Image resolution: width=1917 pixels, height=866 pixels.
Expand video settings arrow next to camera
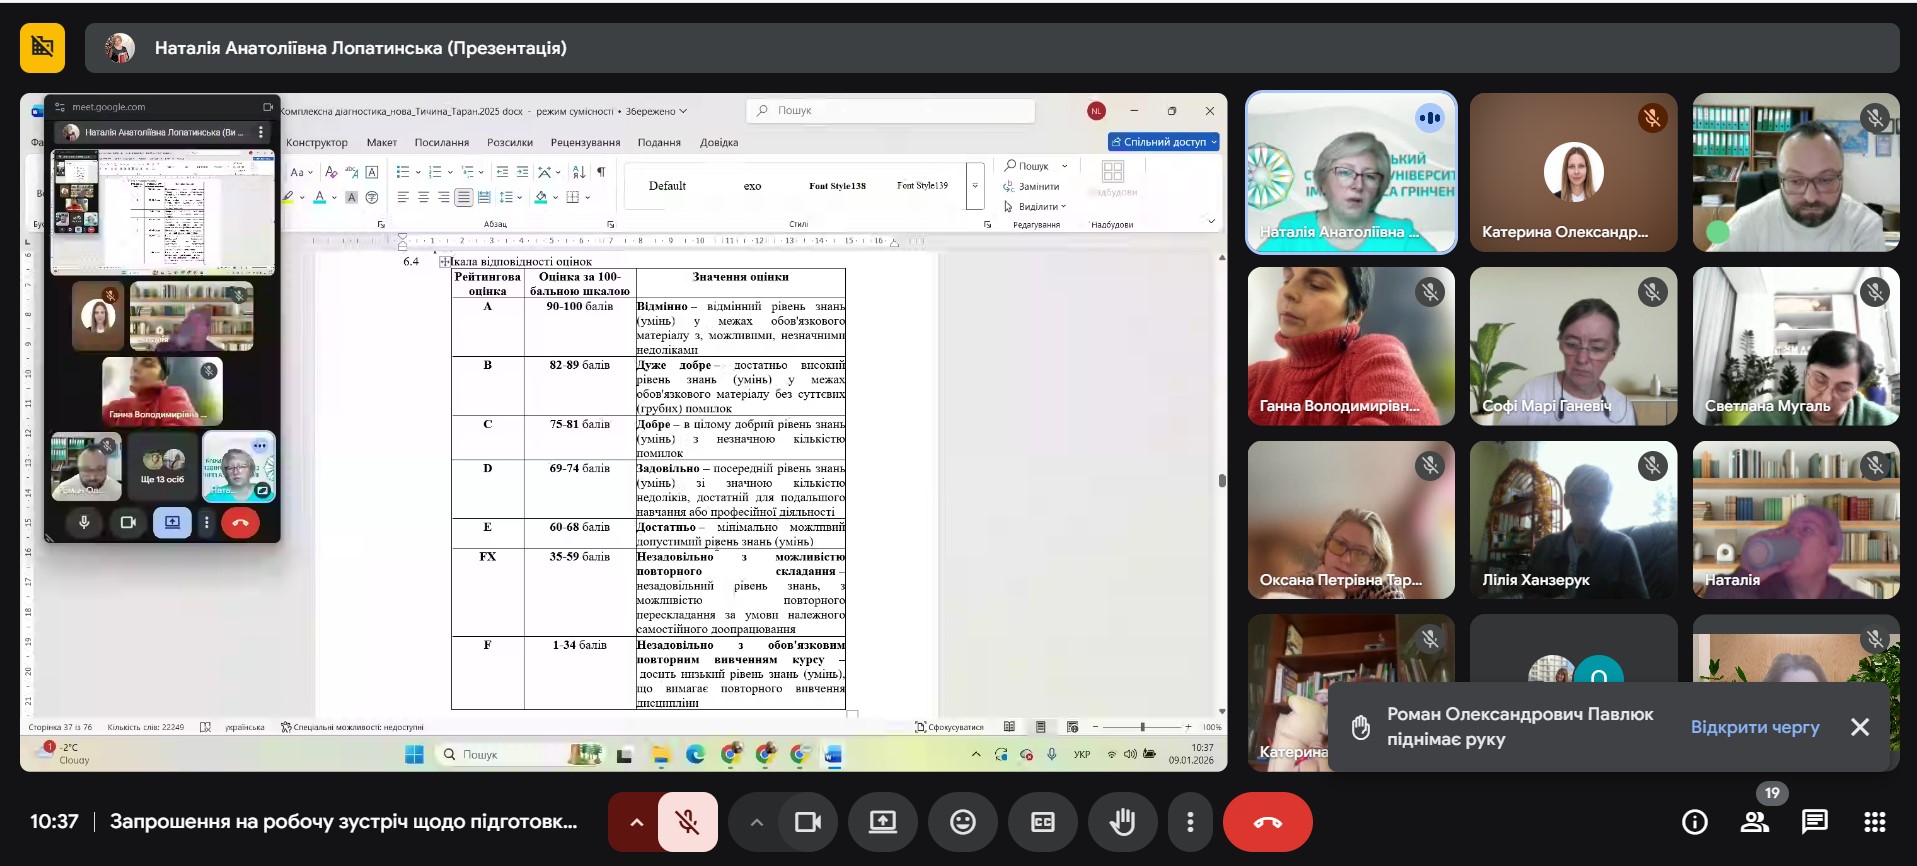click(757, 822)
